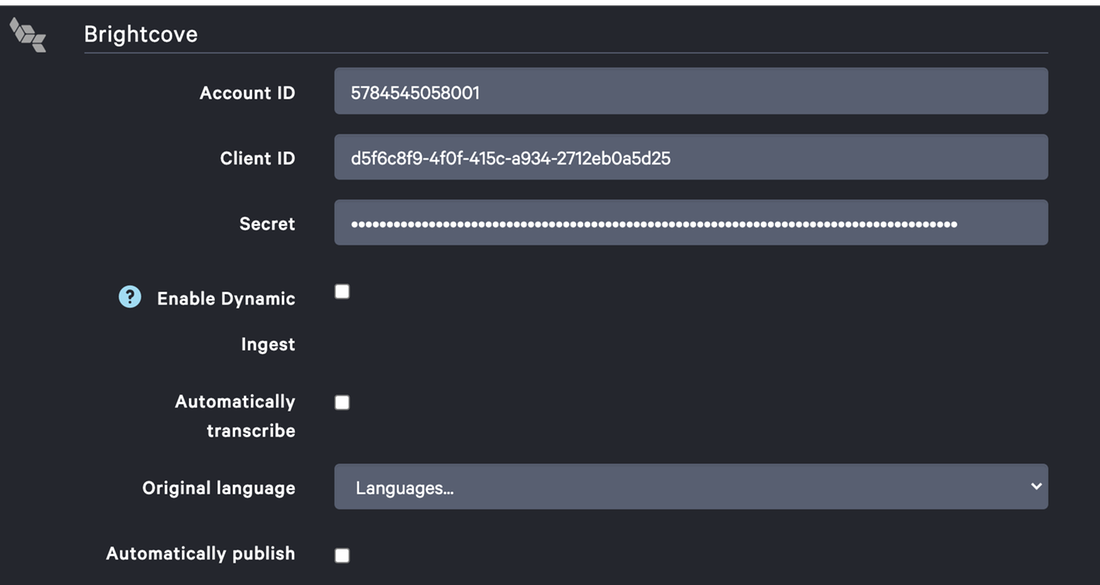The image size is (1100, 585).
Task: Click the Client ID label
Action: [257, 158]
